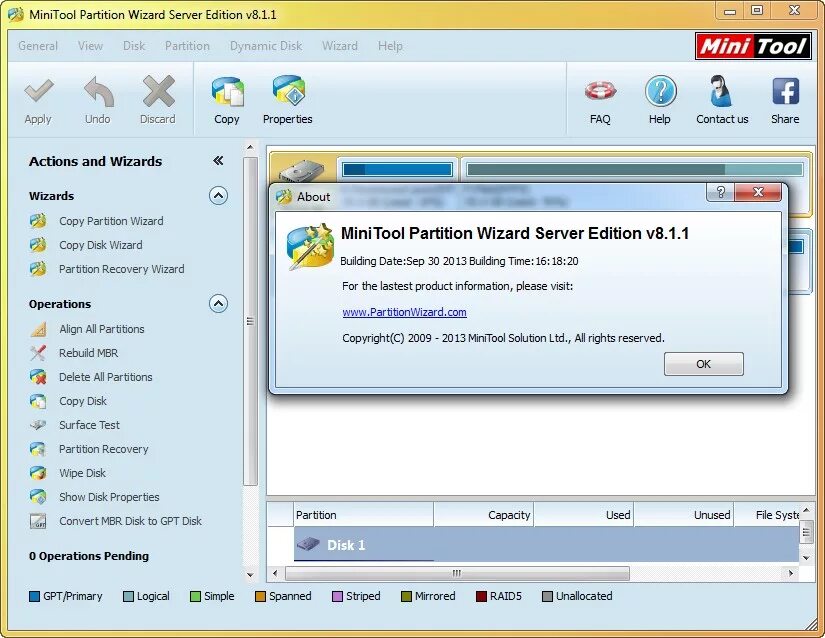Visit the www.PartitionWizard.com link

[405, 312]
